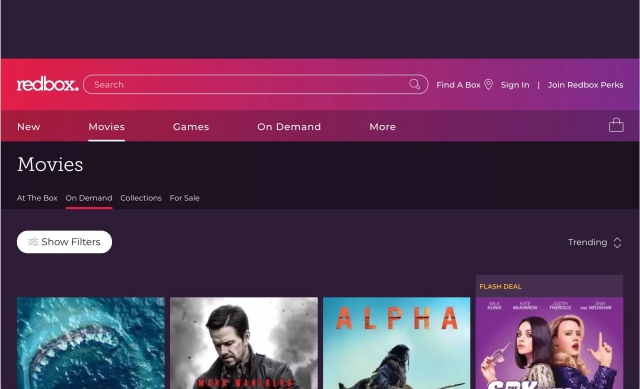Open the Trending sort dropdown
Viewport: 640px width, 389px height.
[595, 242]
